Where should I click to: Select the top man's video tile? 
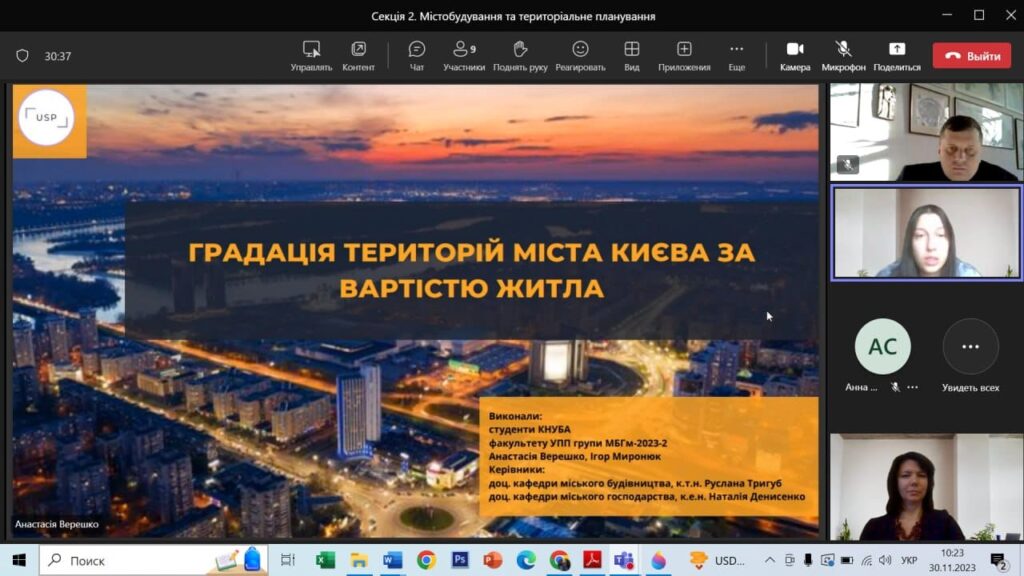coord(926,132)
